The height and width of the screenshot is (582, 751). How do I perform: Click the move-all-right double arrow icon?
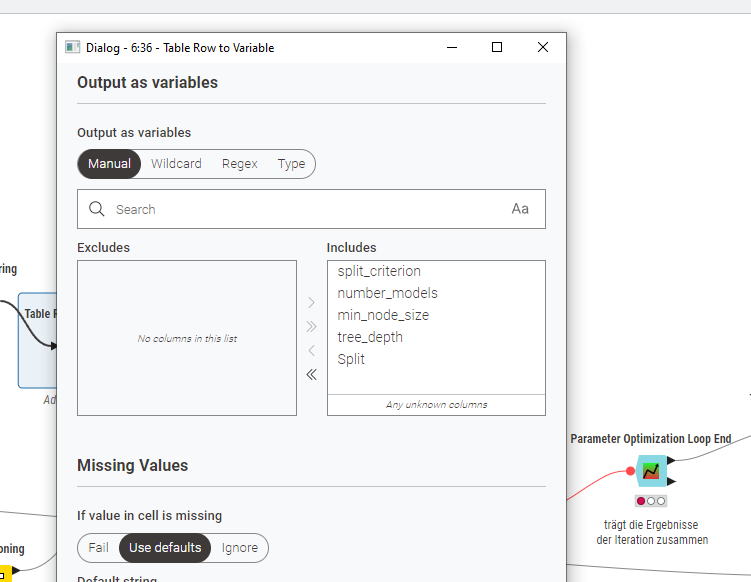point(311,326)
